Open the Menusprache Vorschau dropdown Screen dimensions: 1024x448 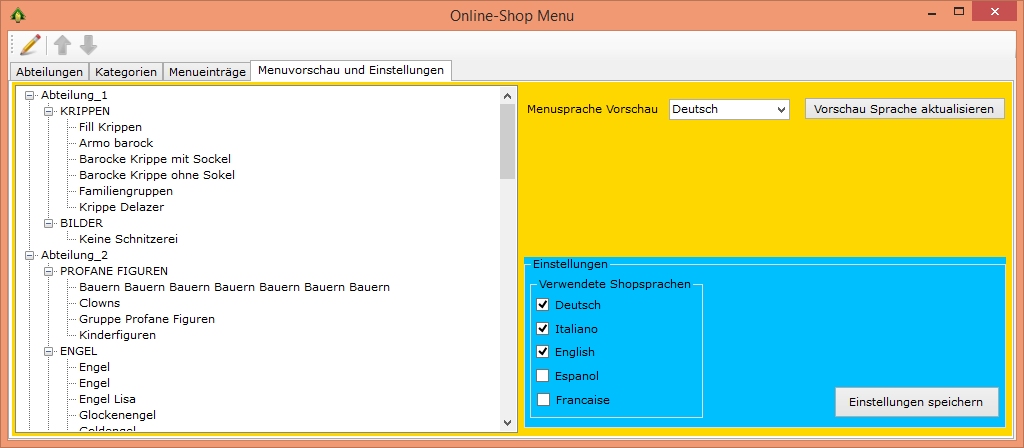click(729, 109)
